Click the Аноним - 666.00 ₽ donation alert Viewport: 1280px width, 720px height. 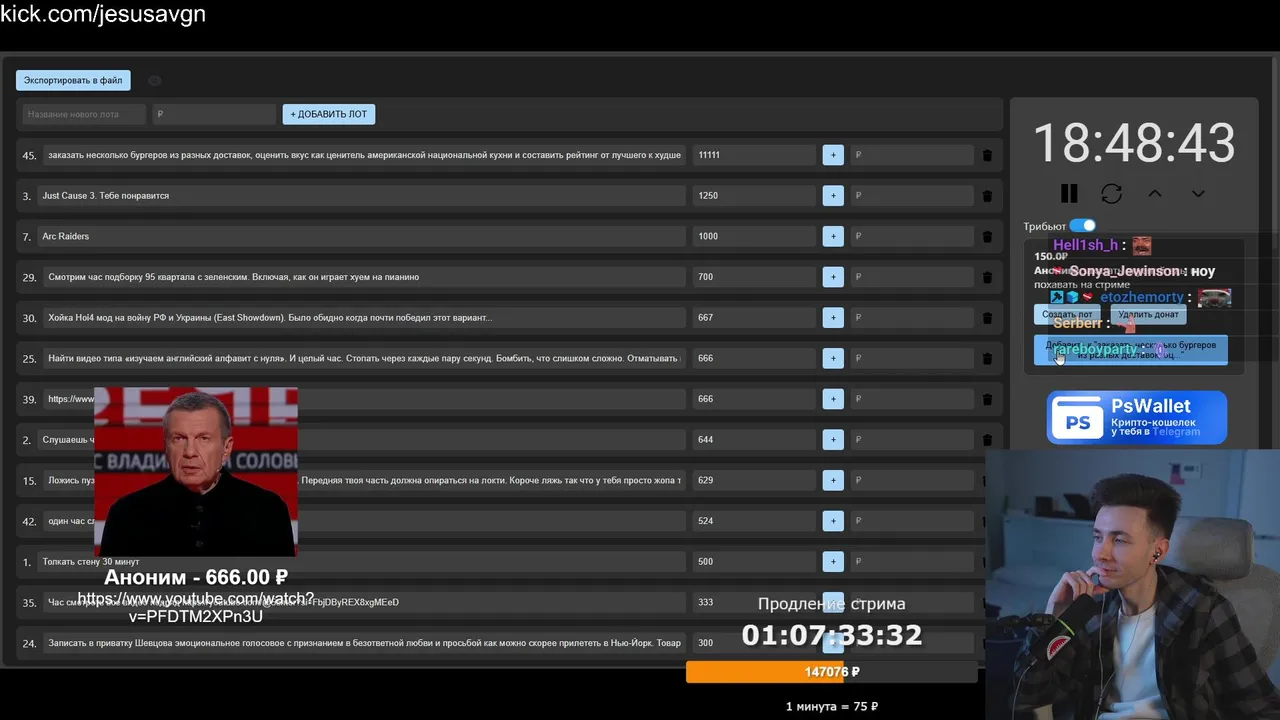pos(196,577)
